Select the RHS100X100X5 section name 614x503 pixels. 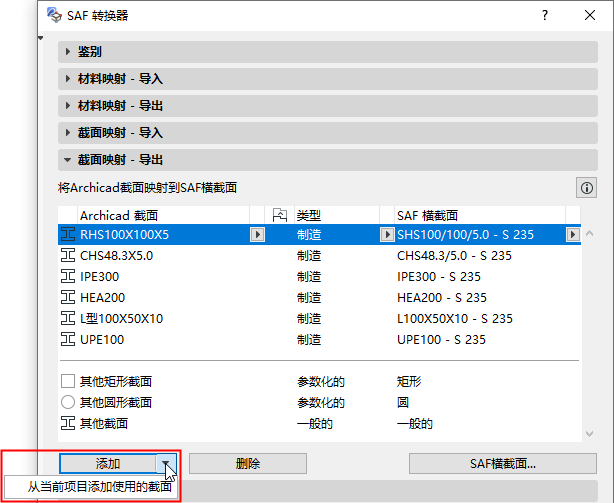[125, 234]
